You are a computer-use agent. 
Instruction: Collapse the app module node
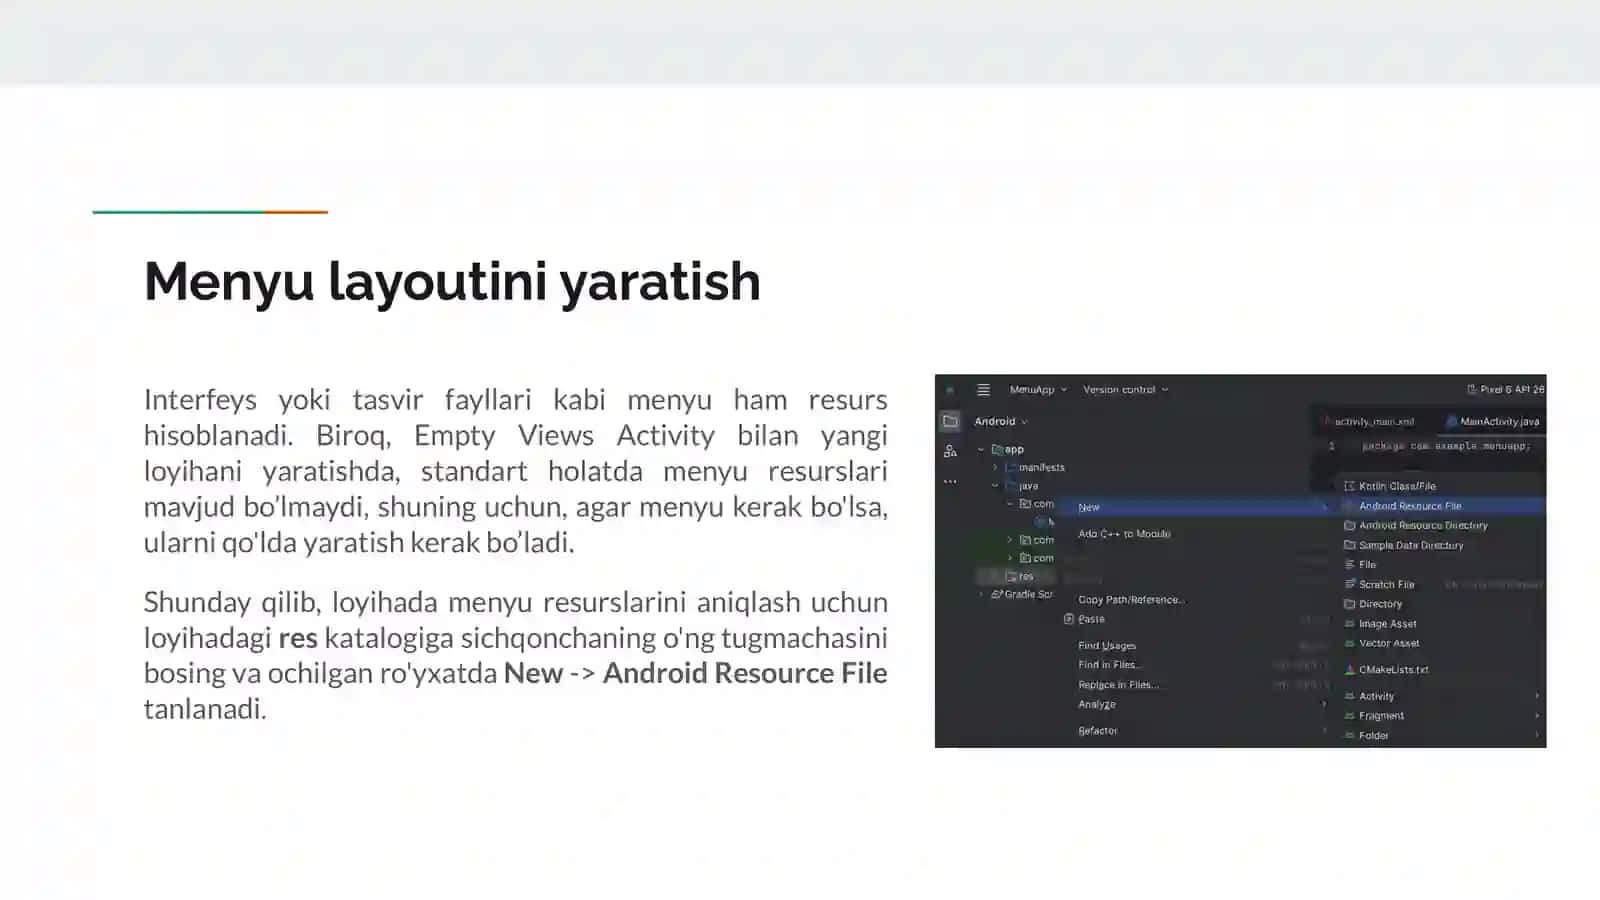click(x=981, y=450)
